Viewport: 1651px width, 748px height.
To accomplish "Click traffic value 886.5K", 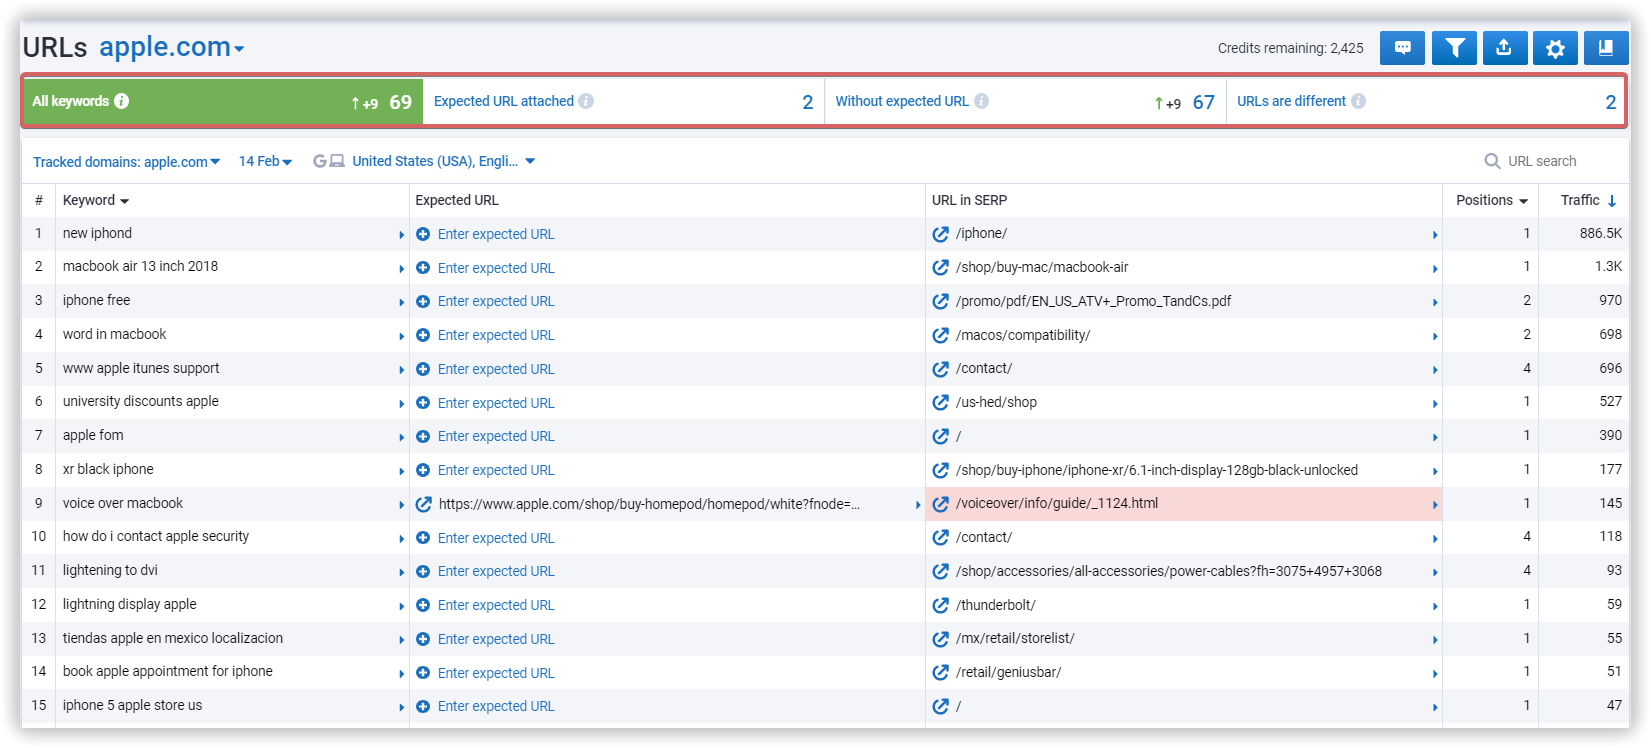I will pyautogui.click(x=1601, y=233).
